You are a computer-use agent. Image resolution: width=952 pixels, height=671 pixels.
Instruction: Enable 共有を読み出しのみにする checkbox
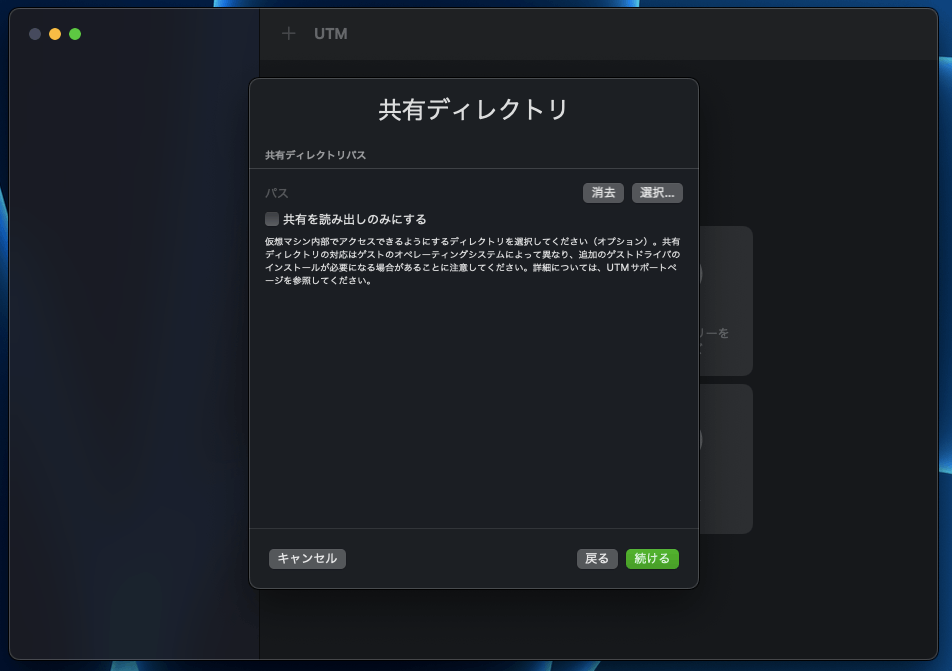271,219
